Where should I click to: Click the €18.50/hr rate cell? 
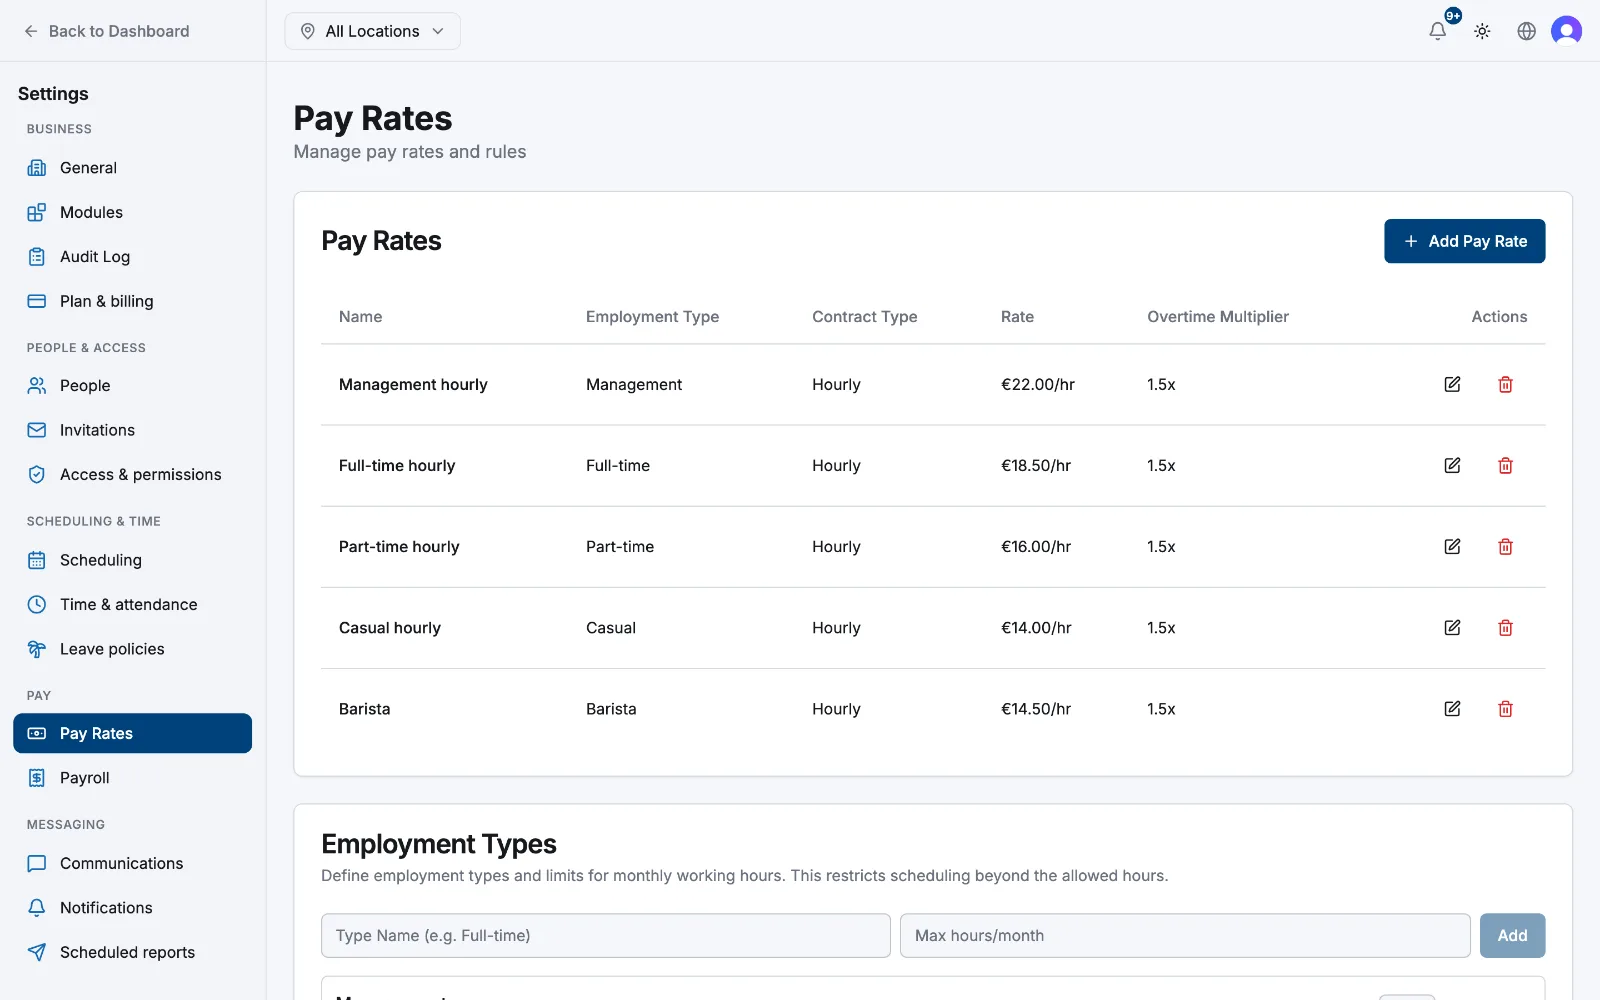tap(1035, 465)
